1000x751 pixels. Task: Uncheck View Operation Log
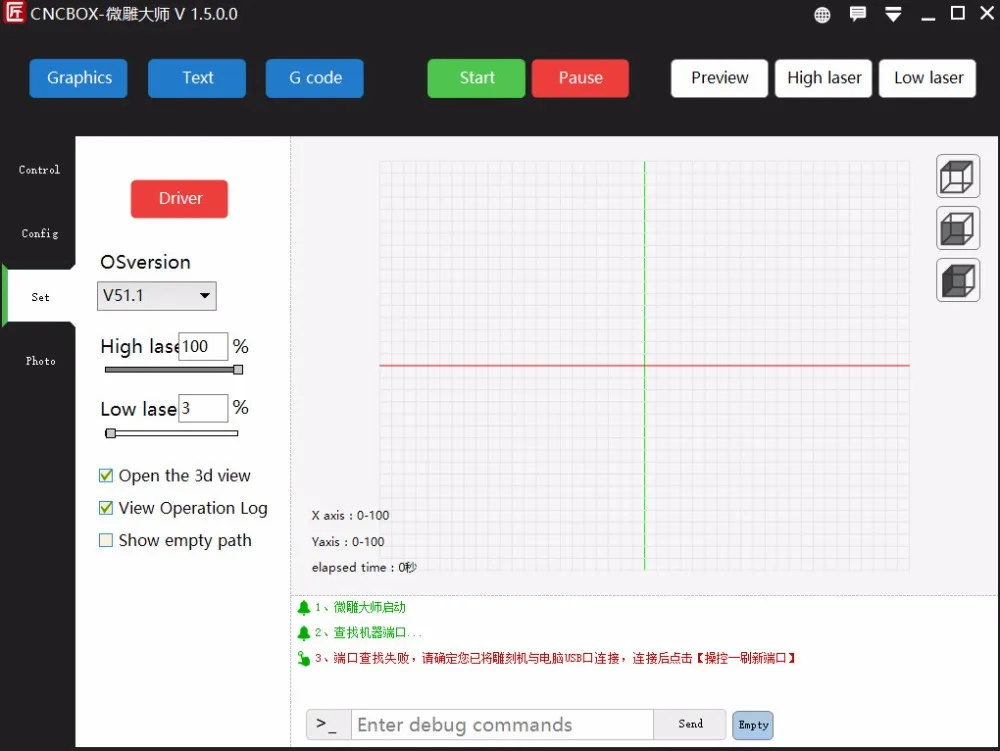(x=106, y=508)
